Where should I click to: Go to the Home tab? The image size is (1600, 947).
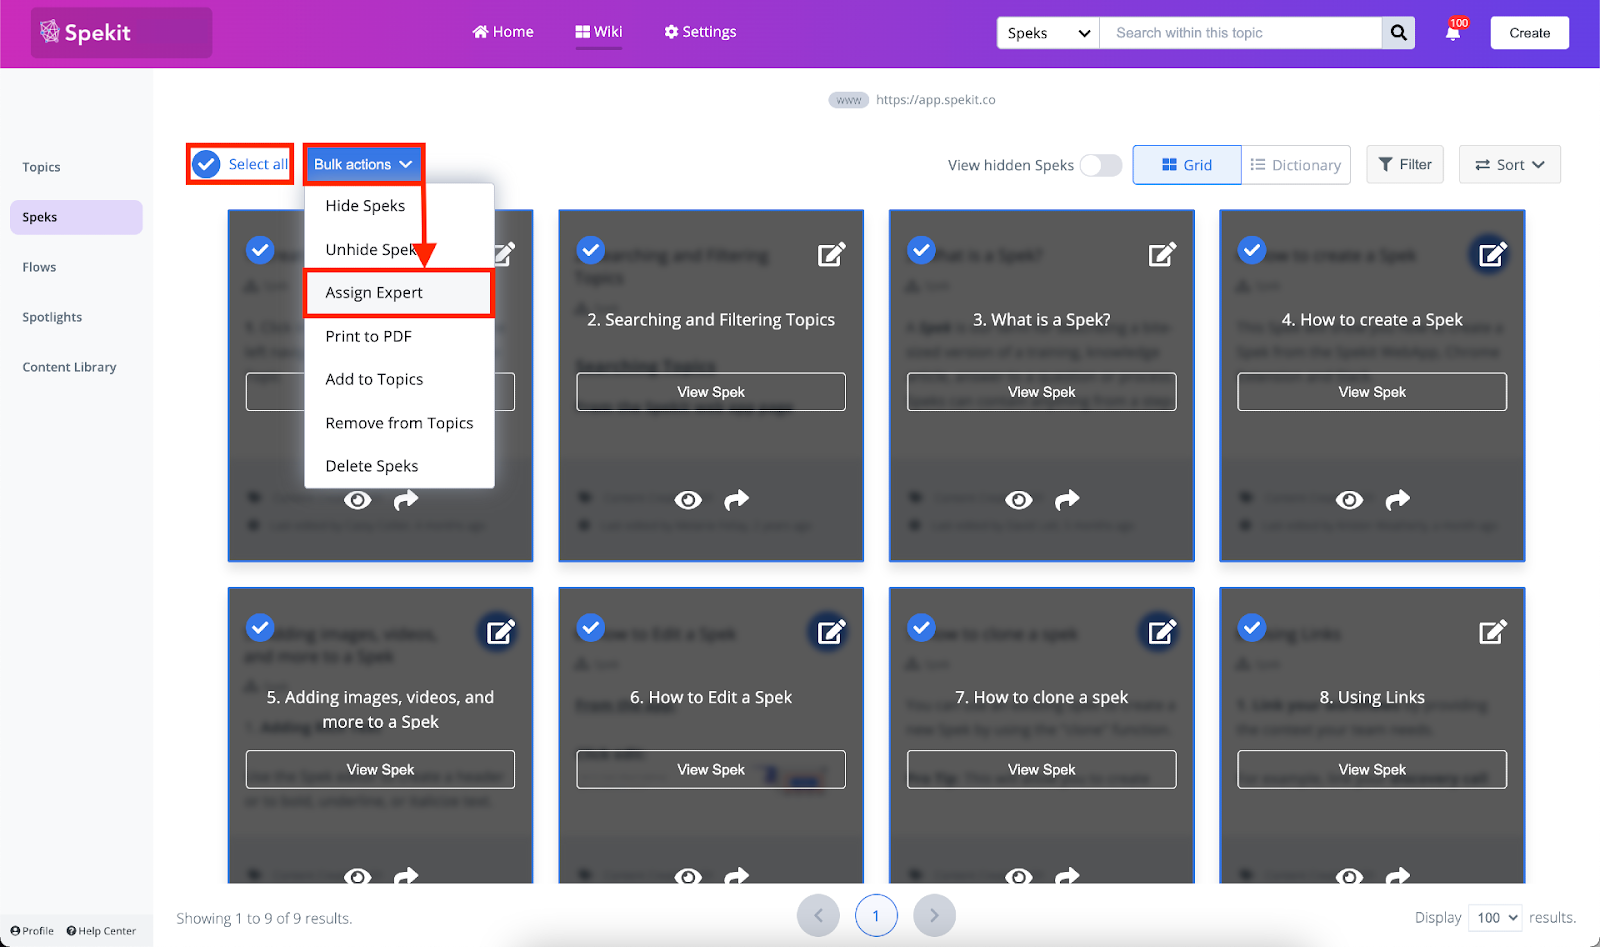pyautogui.click(x=503, y=32)
